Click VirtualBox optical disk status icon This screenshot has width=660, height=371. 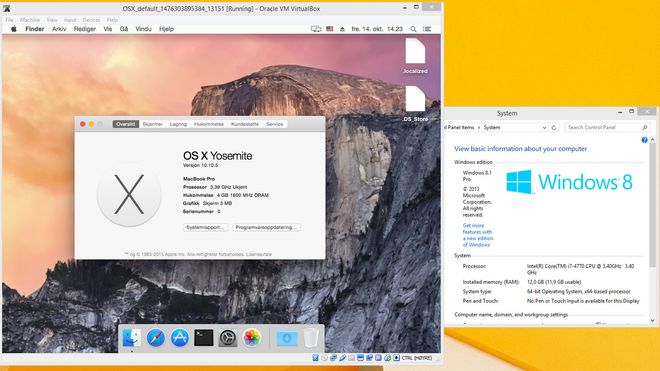[x=324, y=358]
